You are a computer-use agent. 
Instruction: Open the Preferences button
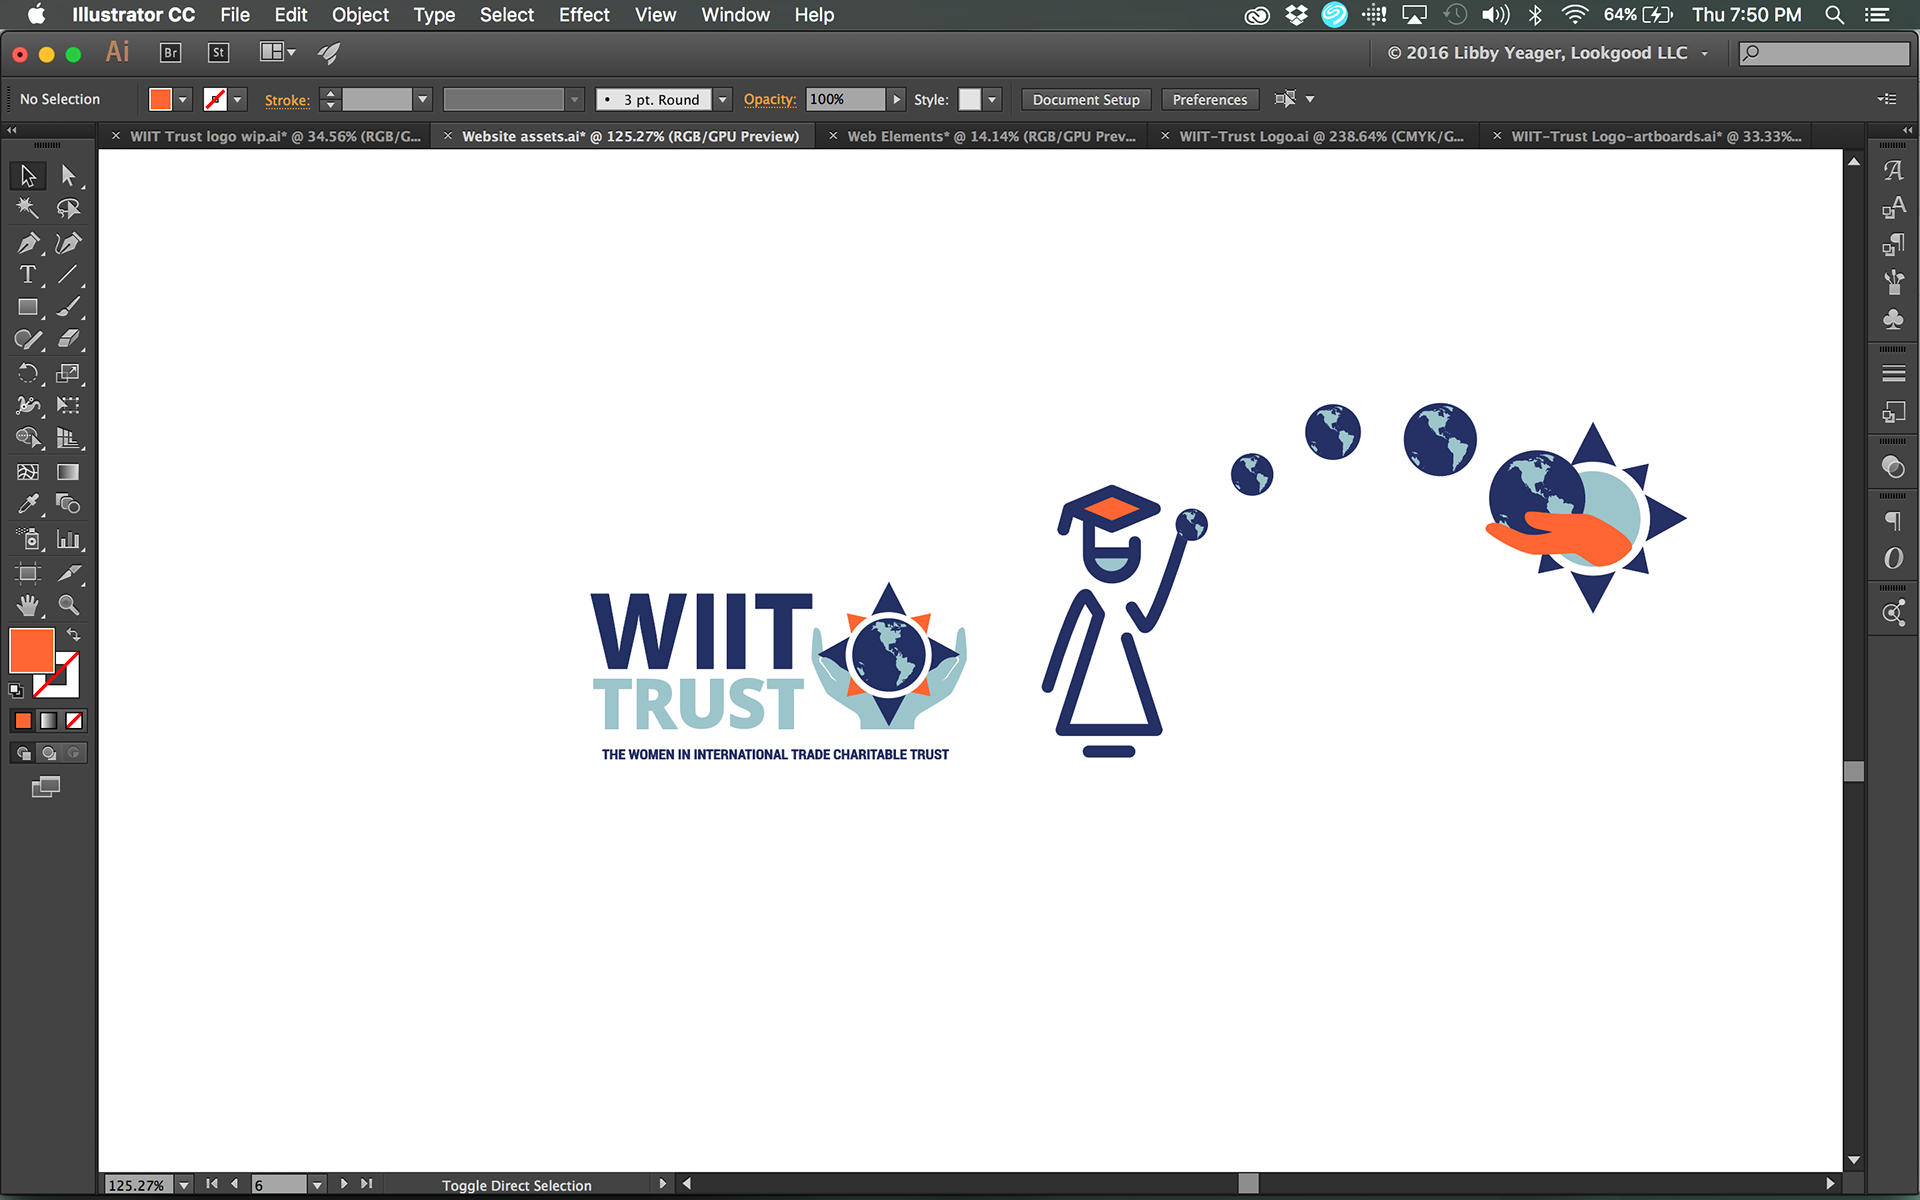tap(1209, 100)
